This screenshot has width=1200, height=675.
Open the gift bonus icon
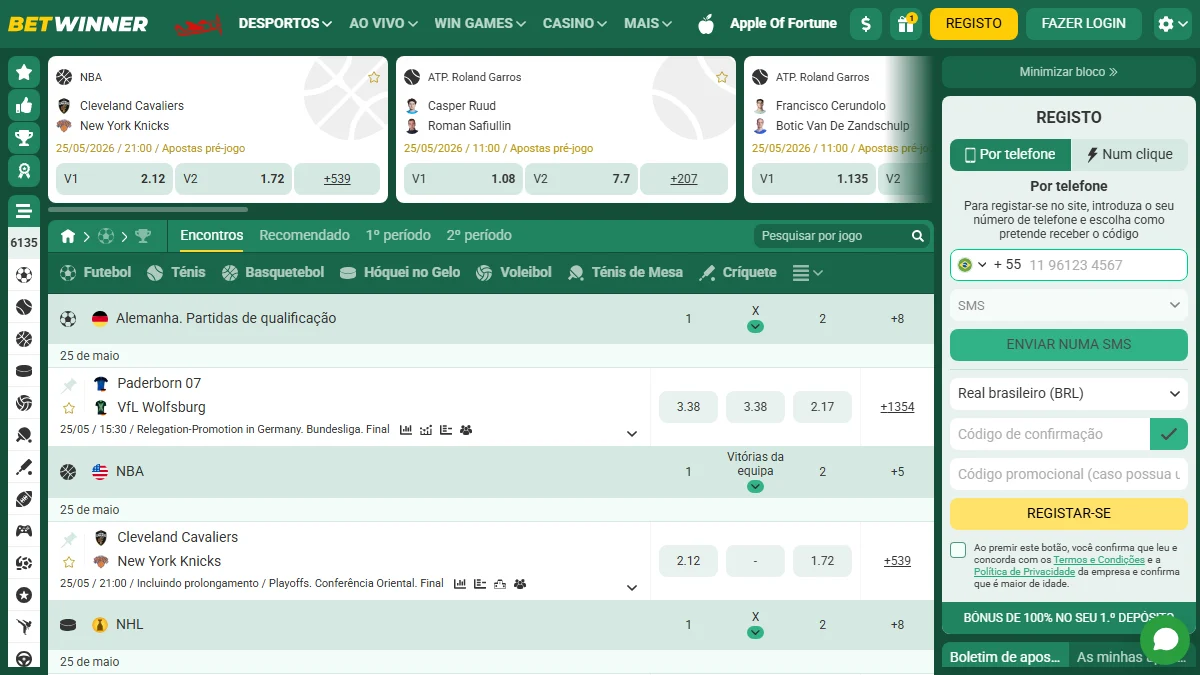906,24
